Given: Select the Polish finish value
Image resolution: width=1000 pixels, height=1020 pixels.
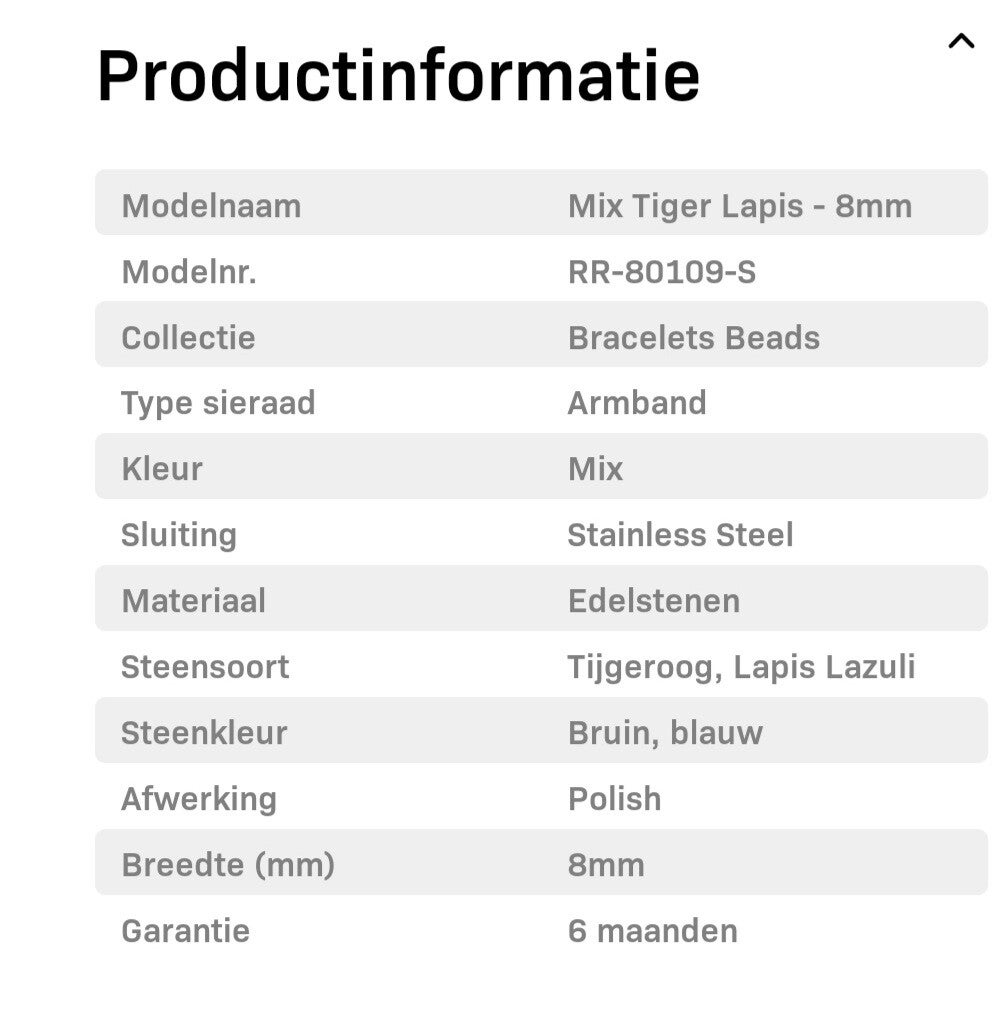Looking at the screenshot, I should click(614, 799).
